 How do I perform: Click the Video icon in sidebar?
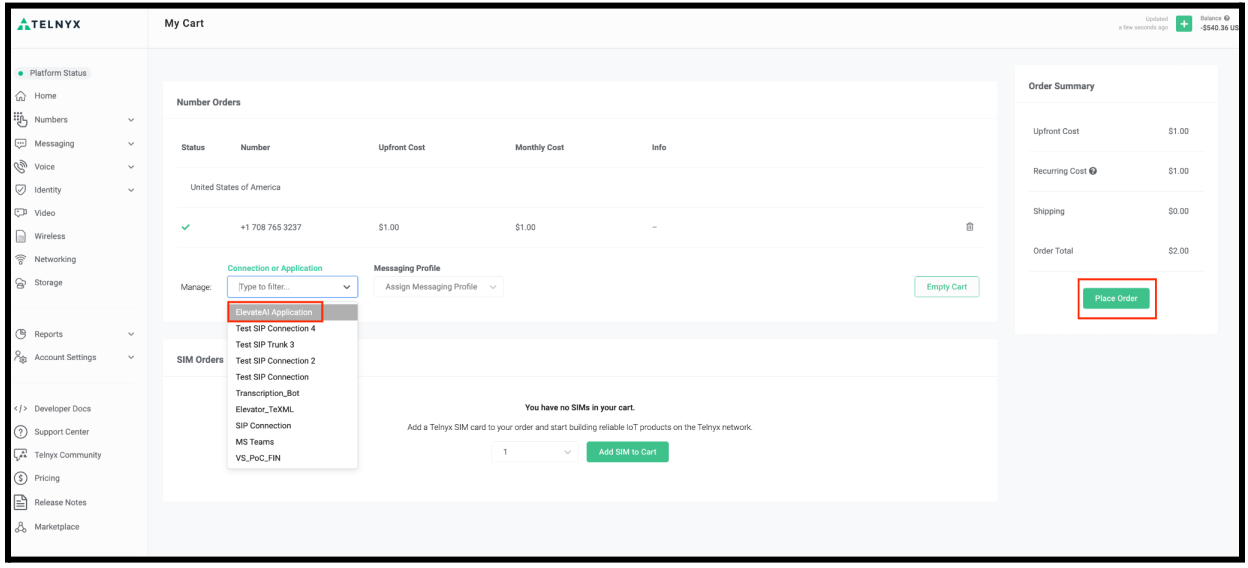pyautogui.click(x=20, y=213)
